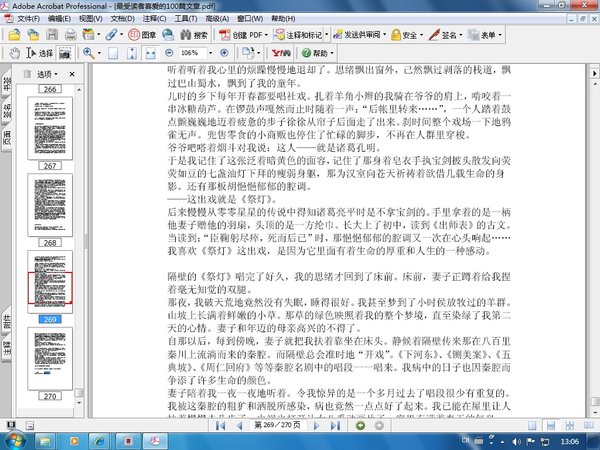Toggle single page layout in status bar

(532, 426)
